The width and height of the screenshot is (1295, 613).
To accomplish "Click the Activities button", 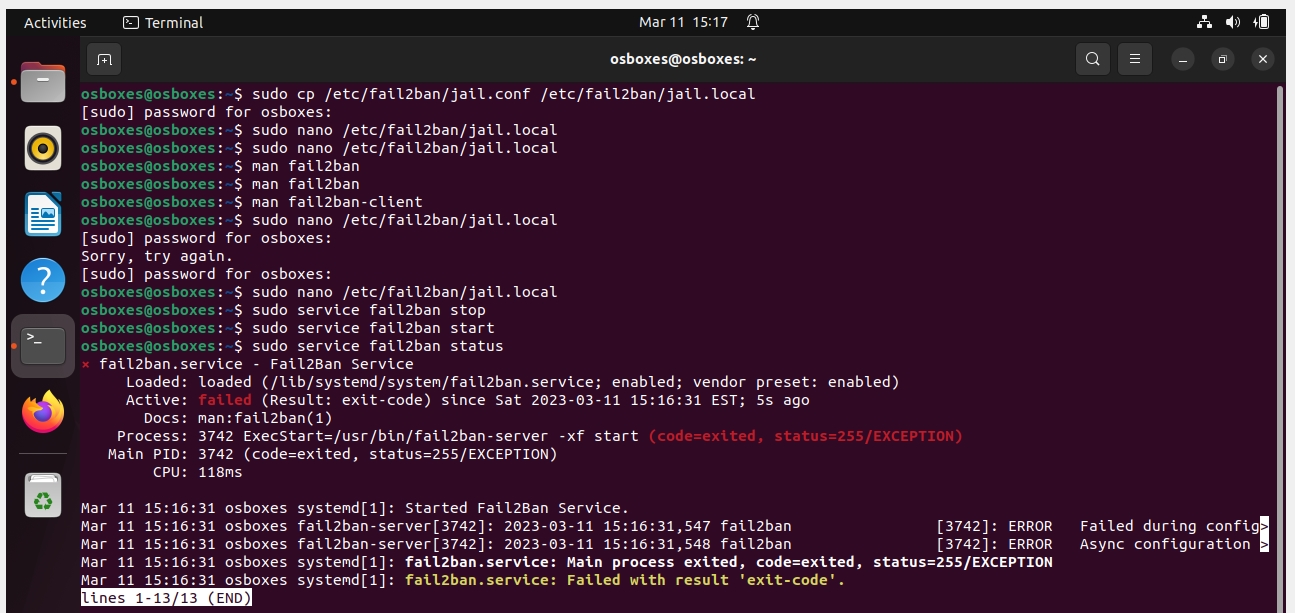I will 55,22.
